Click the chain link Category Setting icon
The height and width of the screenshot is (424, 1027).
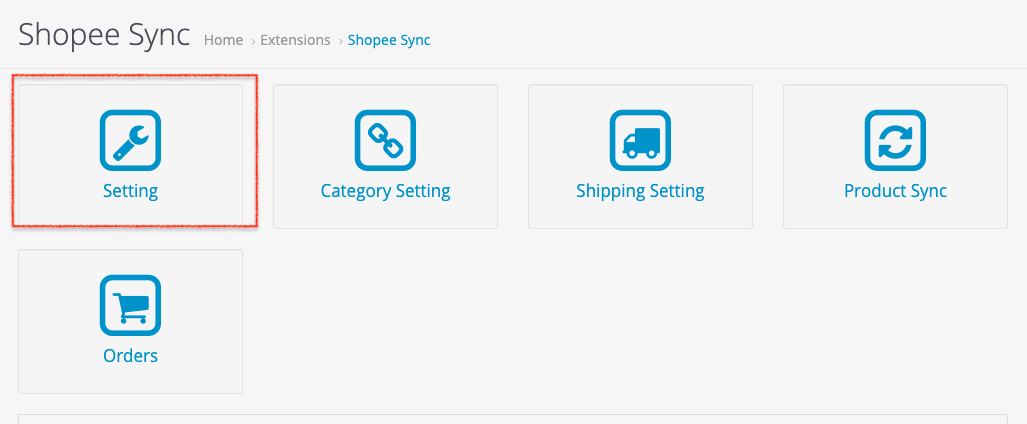(x=385, y=140)
